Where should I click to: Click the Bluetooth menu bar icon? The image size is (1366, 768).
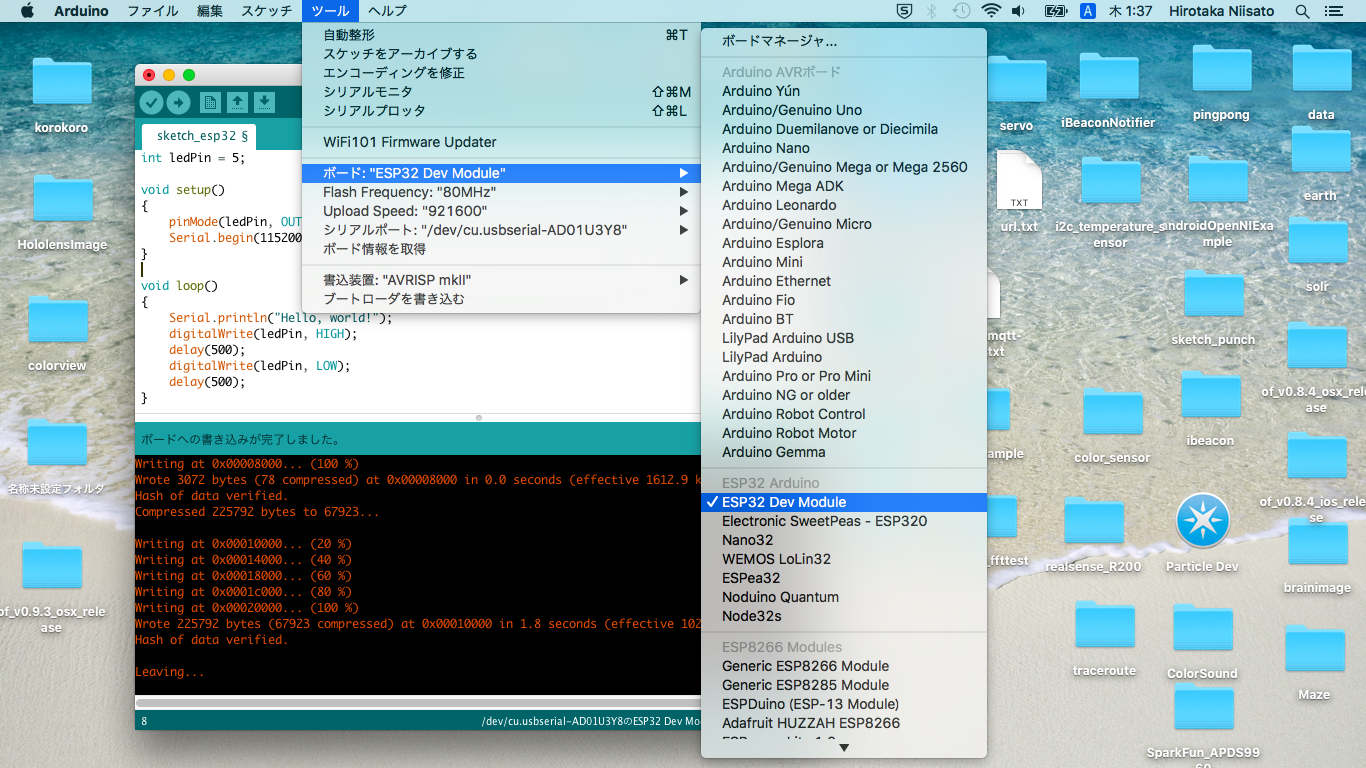tap(931, 11)
